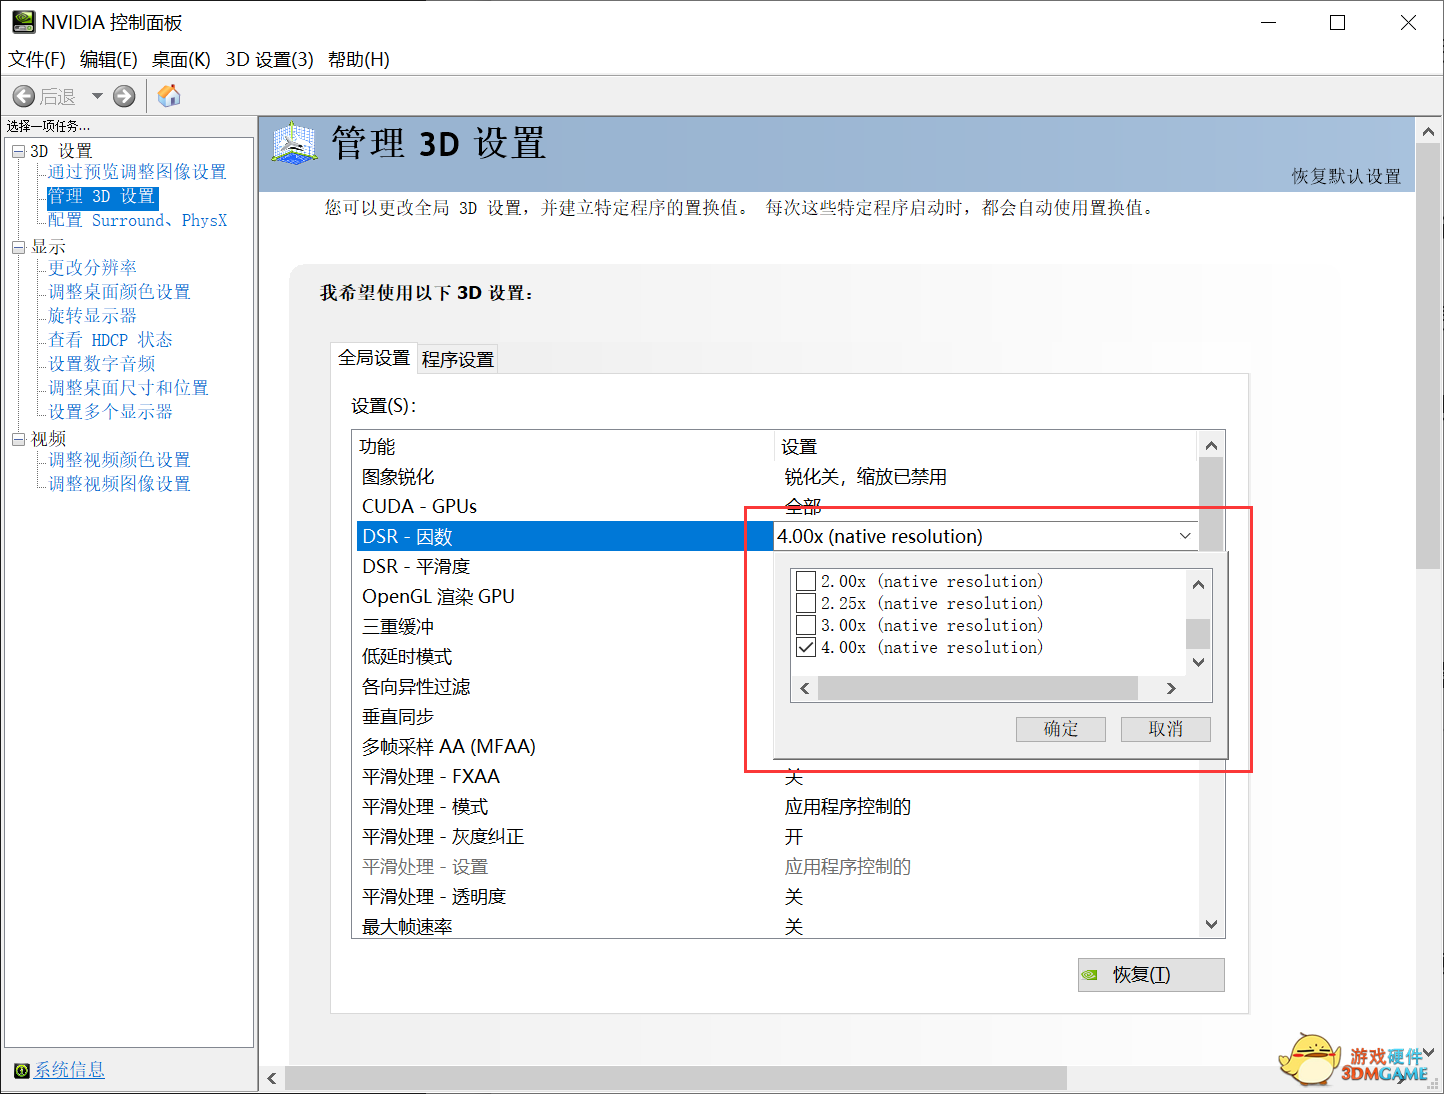This screenshot has width=1444, height=1094.
Task: Click the Back arrow toolbar icon
Action: pyautogui.click(x=23, y=96)
